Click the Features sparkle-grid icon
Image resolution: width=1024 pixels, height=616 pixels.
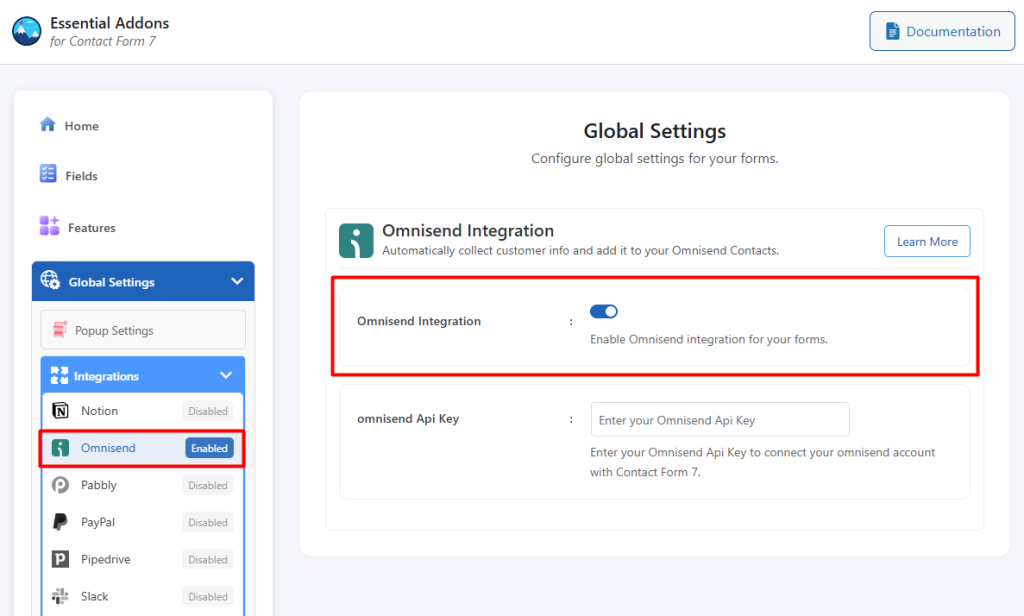[x=49, y=225]
